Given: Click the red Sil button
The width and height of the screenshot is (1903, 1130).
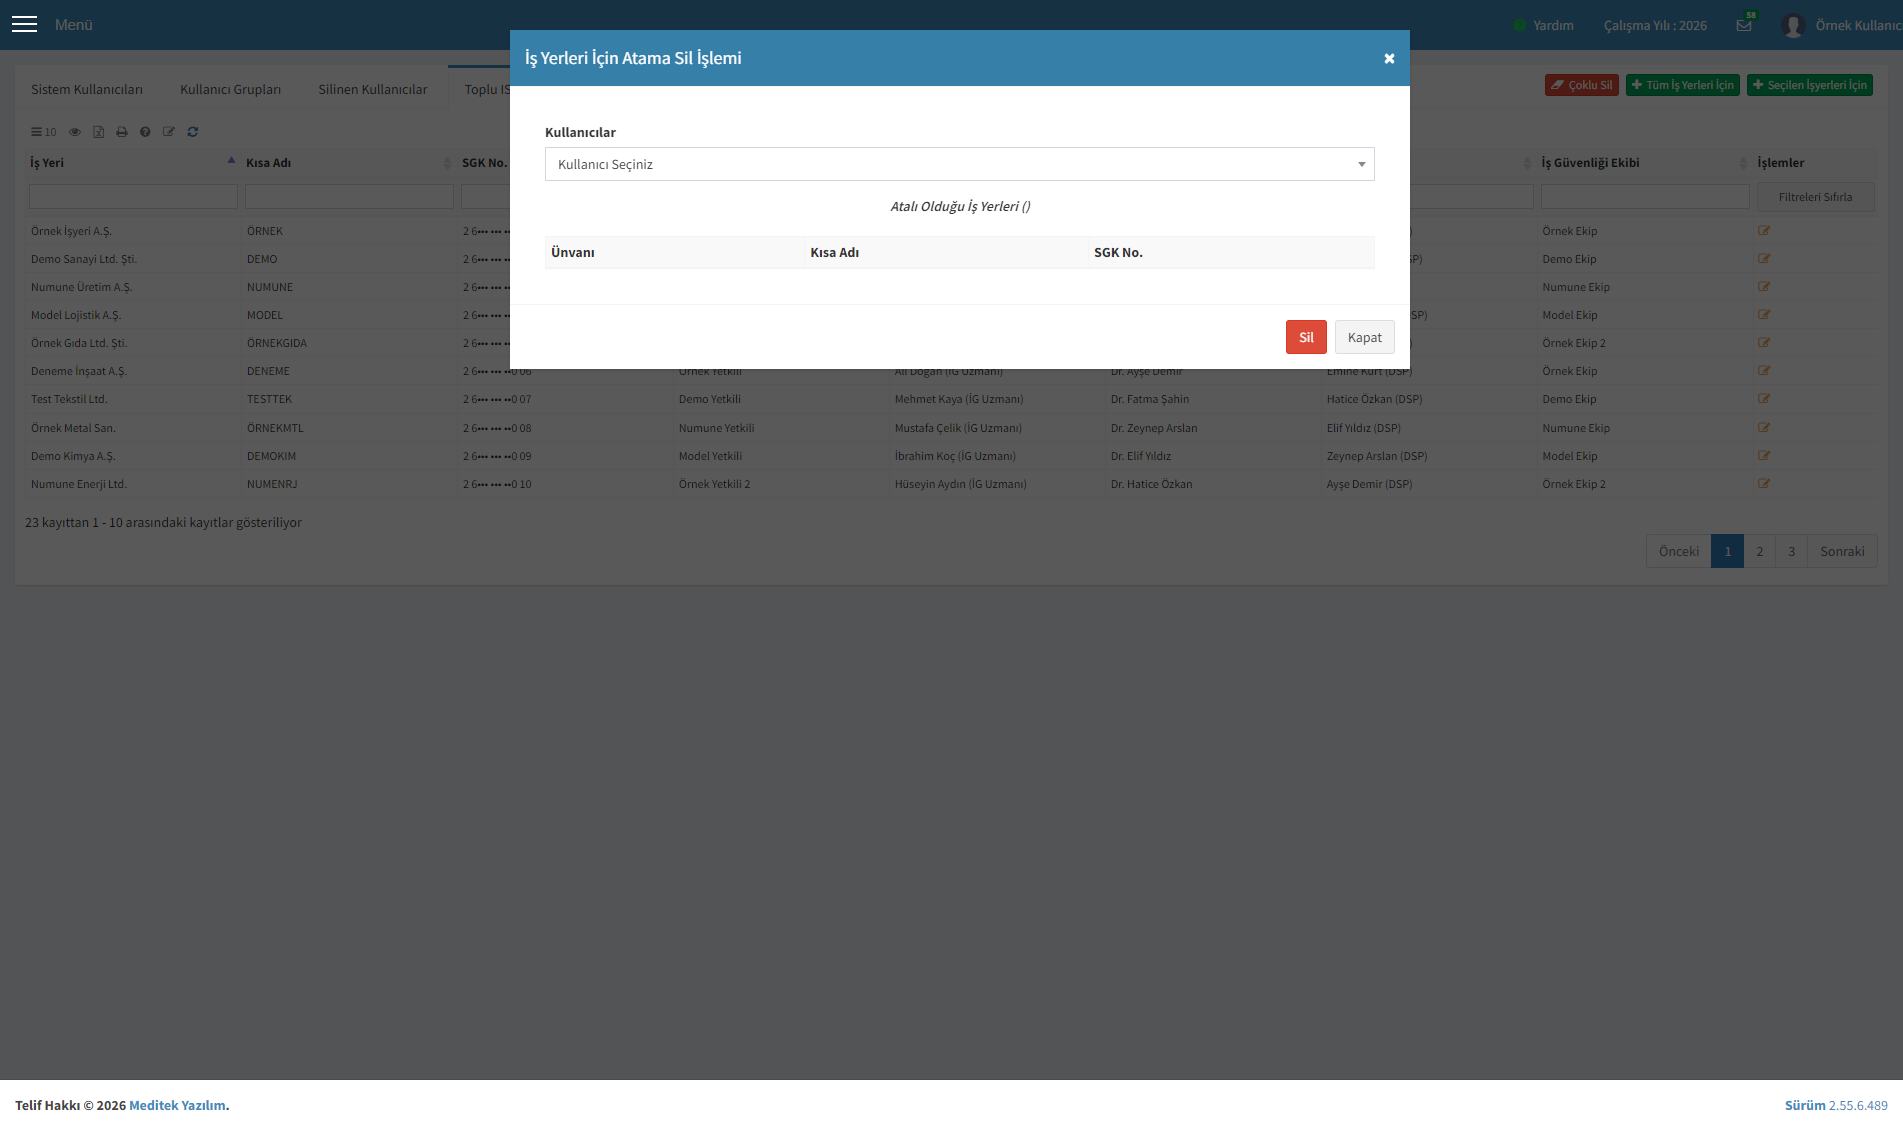Looking at the screenshot, I should click(x=1306, y=337).
